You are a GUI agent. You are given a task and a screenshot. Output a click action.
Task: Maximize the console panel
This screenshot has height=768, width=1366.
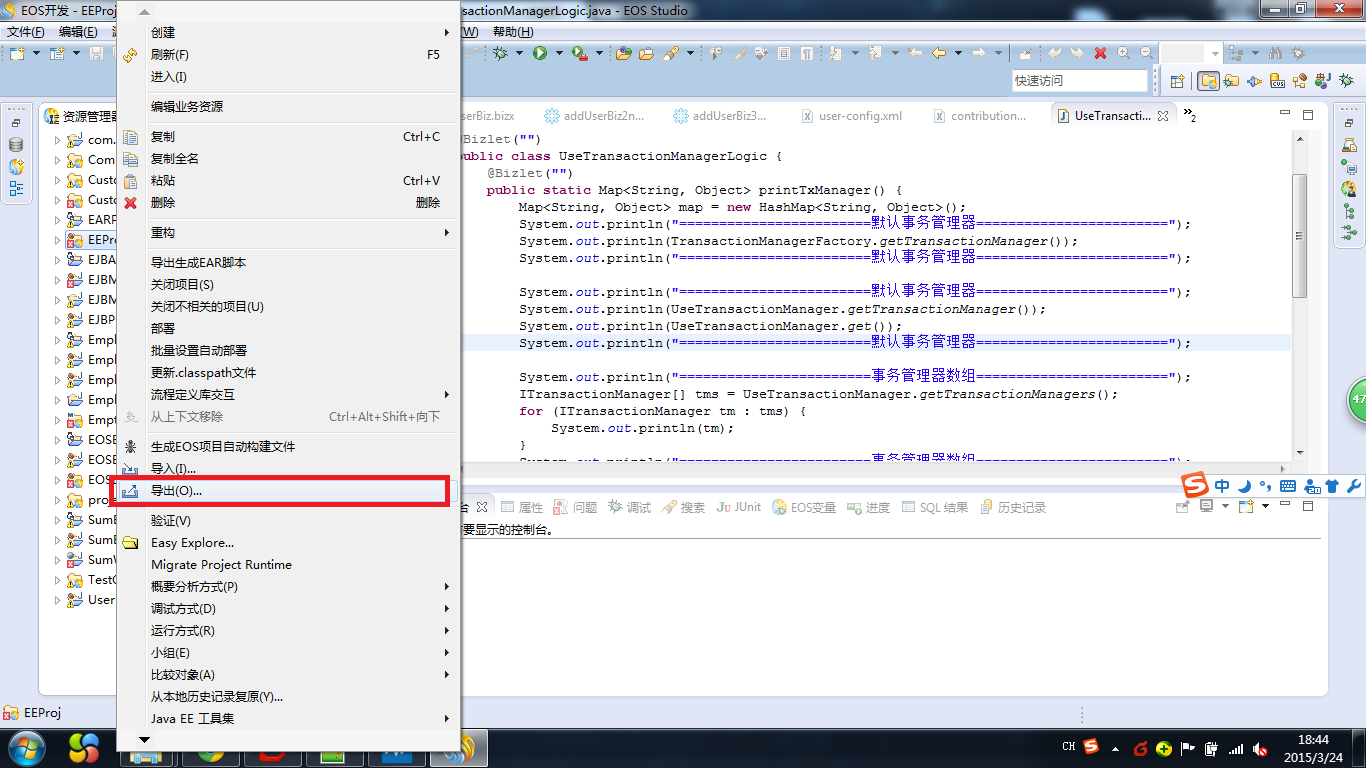(1307, 507)
